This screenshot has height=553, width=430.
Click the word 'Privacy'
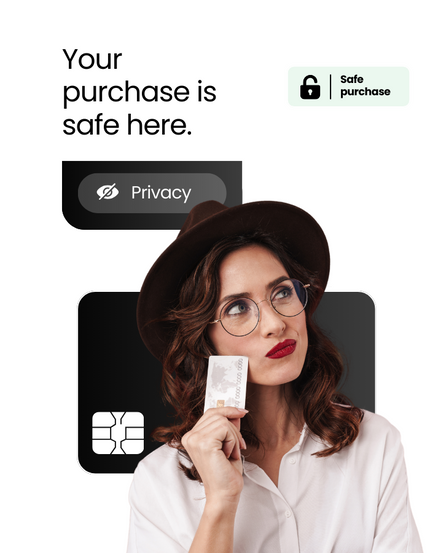[x=161, y=193]
